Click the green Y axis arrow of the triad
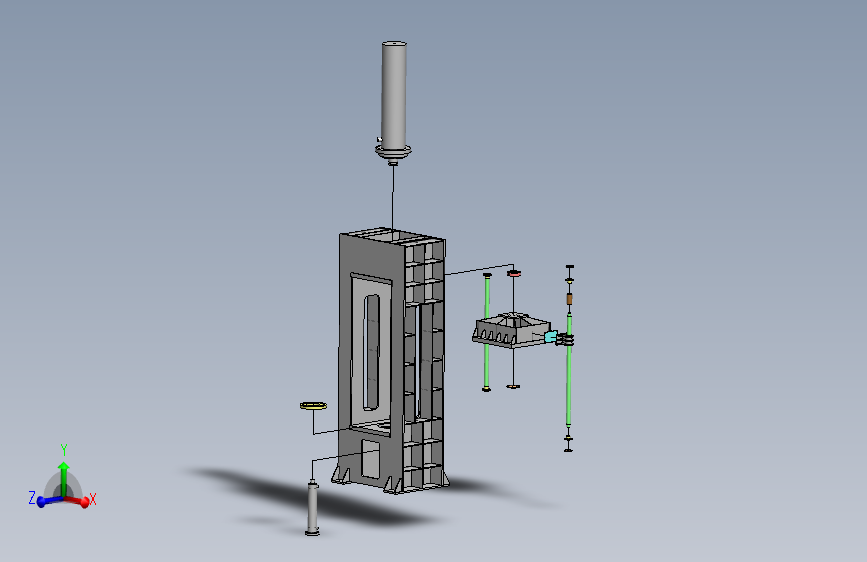The image size is (867, 562). [64, 478]
